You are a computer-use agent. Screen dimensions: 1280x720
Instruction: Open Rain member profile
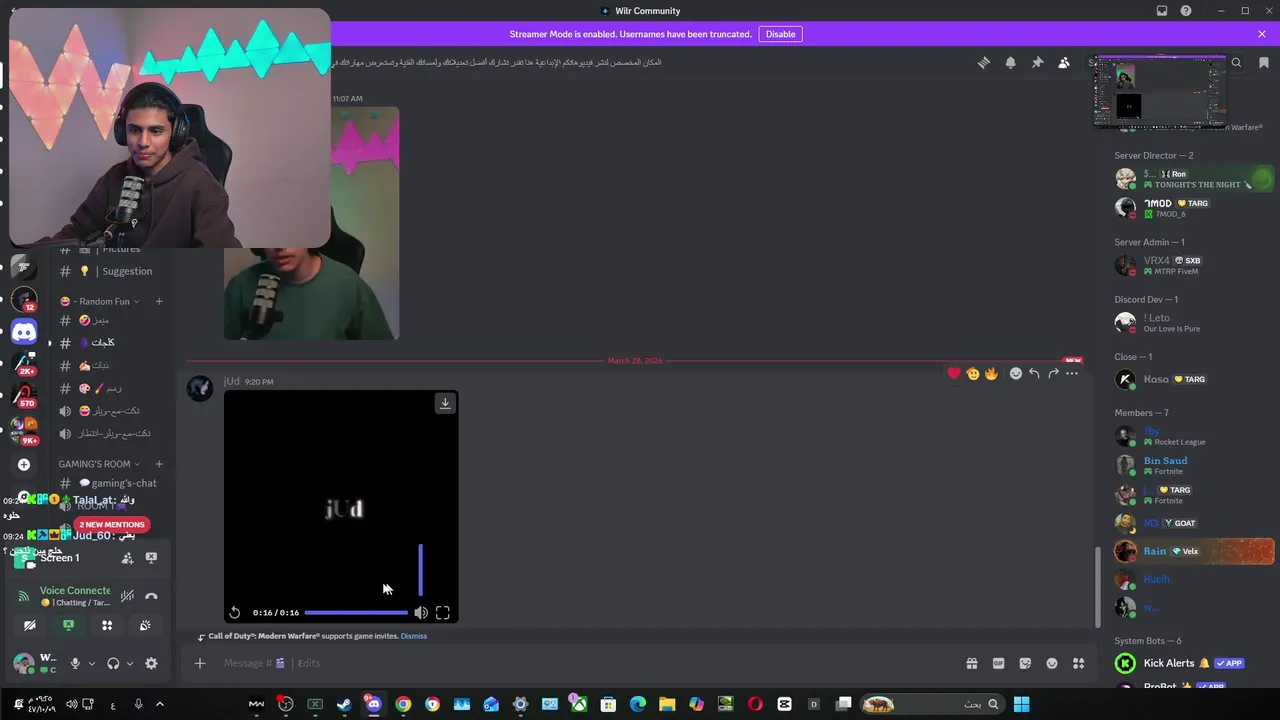pos(1194,551)
